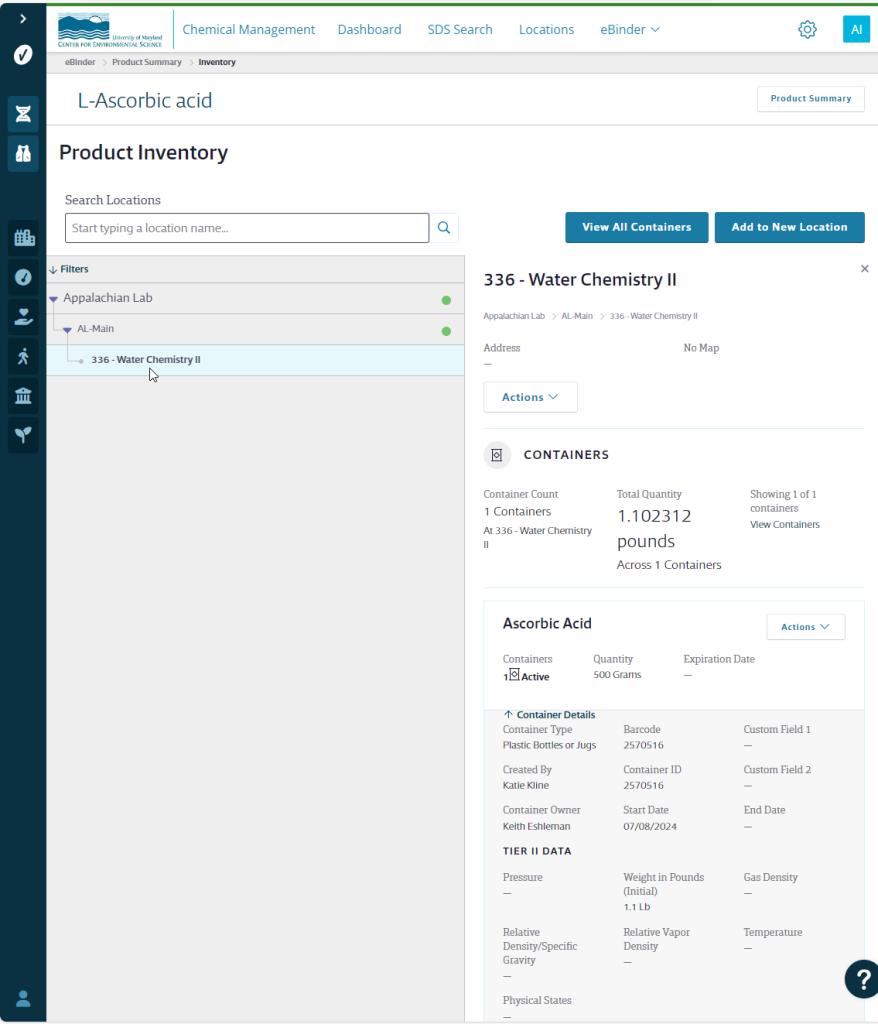
Task: Open the walking person icon in the sidebar
Action: (x=23, y=356)
